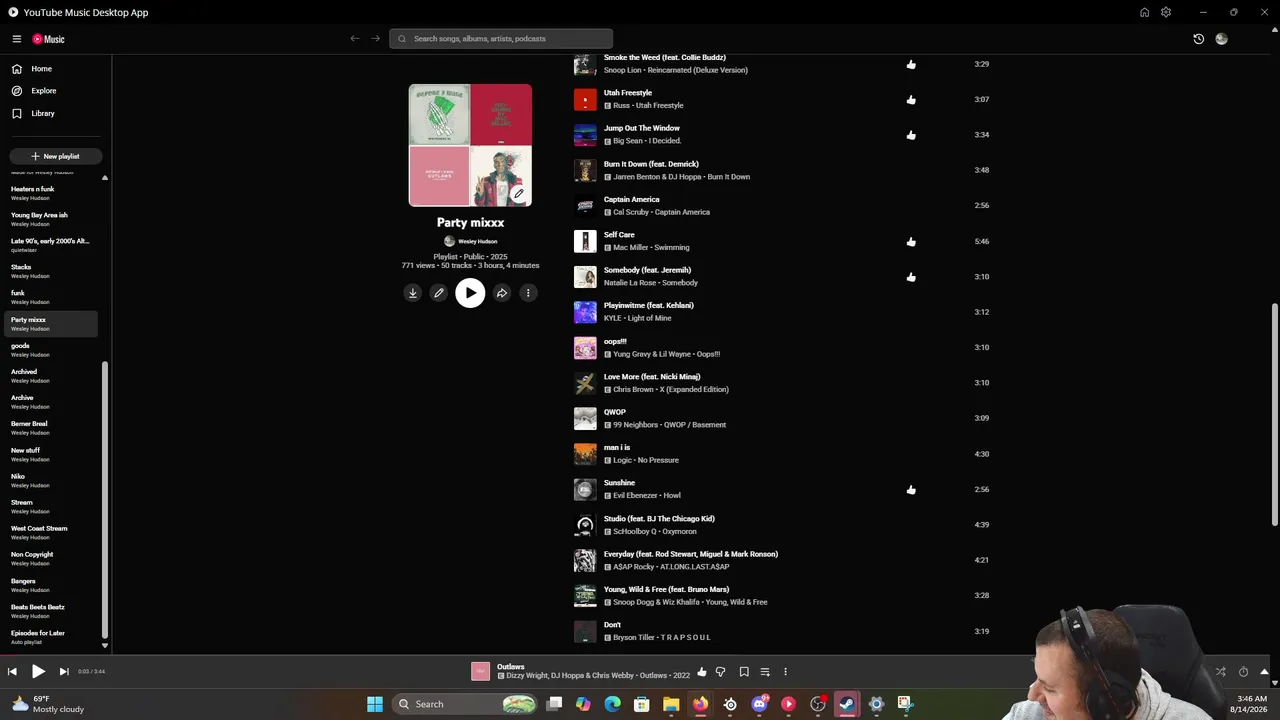Click now playing Outlaws thumbnail
Image resolution: width=1280 pixels, height=720 pixels.
coord(480,672)
